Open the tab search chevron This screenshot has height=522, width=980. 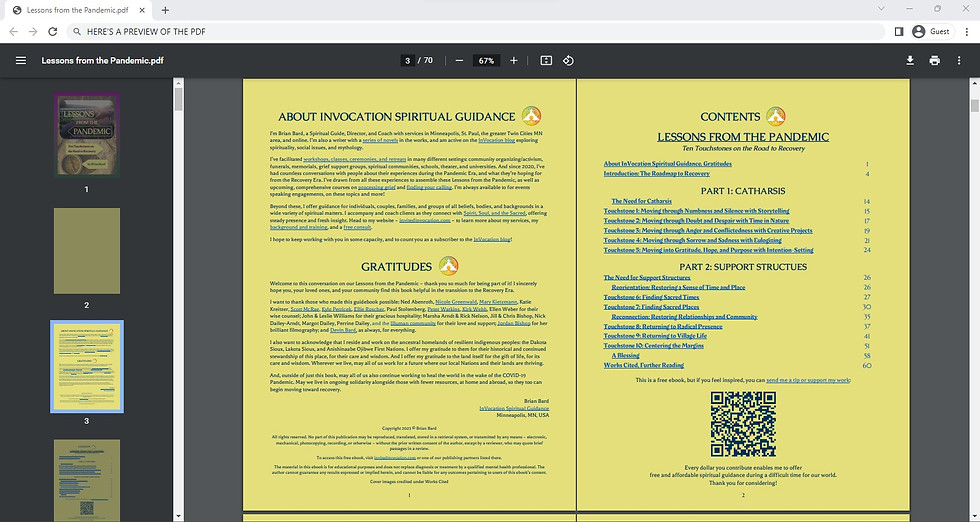click(881, 9)
